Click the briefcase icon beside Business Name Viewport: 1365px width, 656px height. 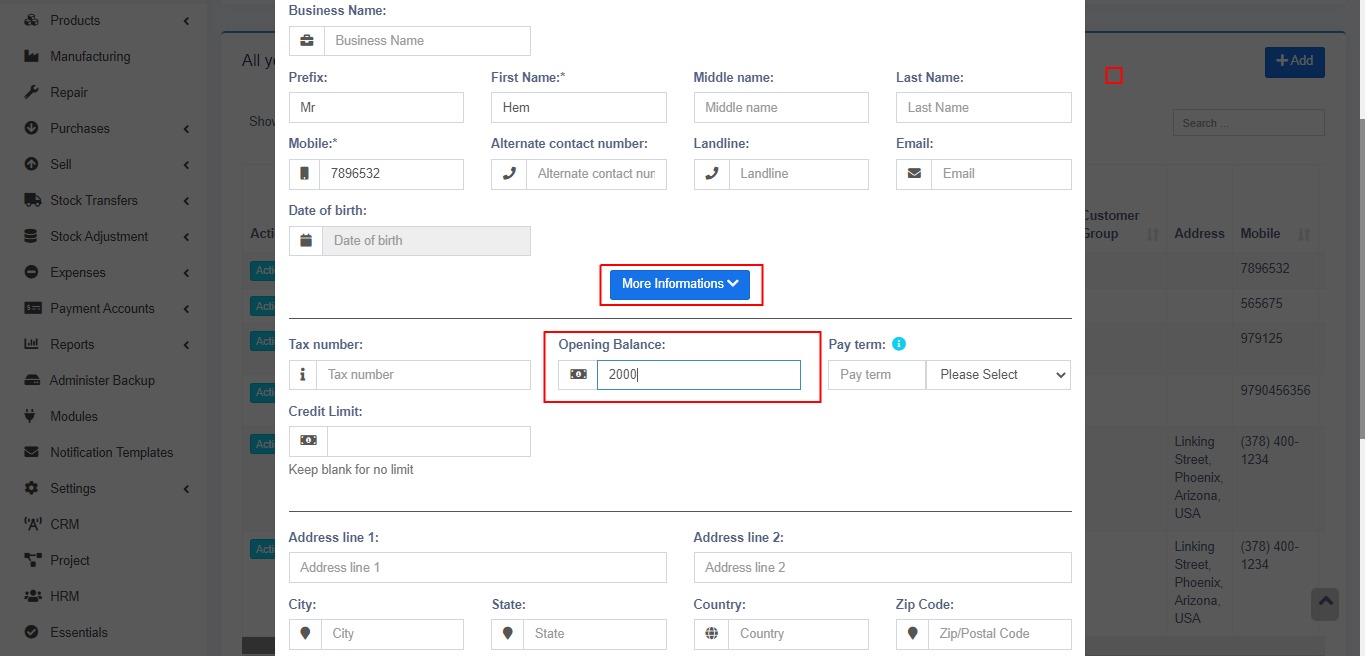tap(307, 41)
